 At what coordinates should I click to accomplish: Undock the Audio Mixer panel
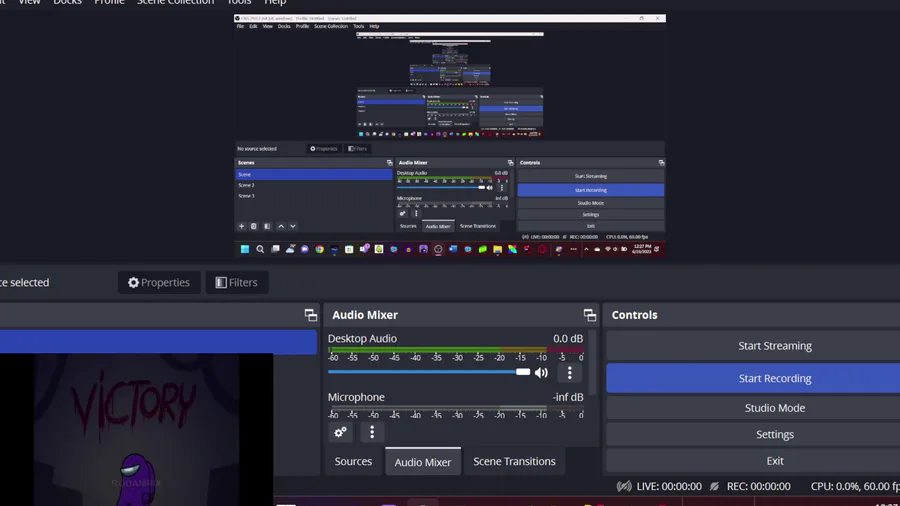click(589, 315)
